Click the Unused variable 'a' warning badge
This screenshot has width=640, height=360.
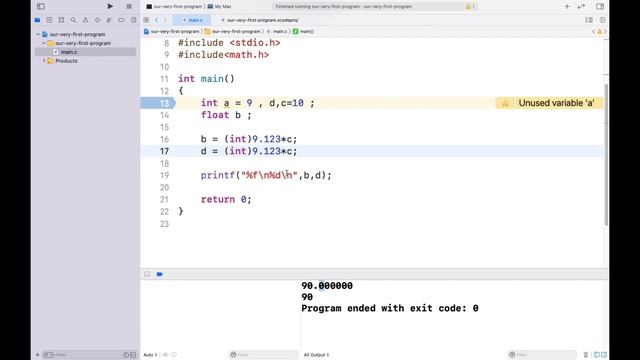549,103
